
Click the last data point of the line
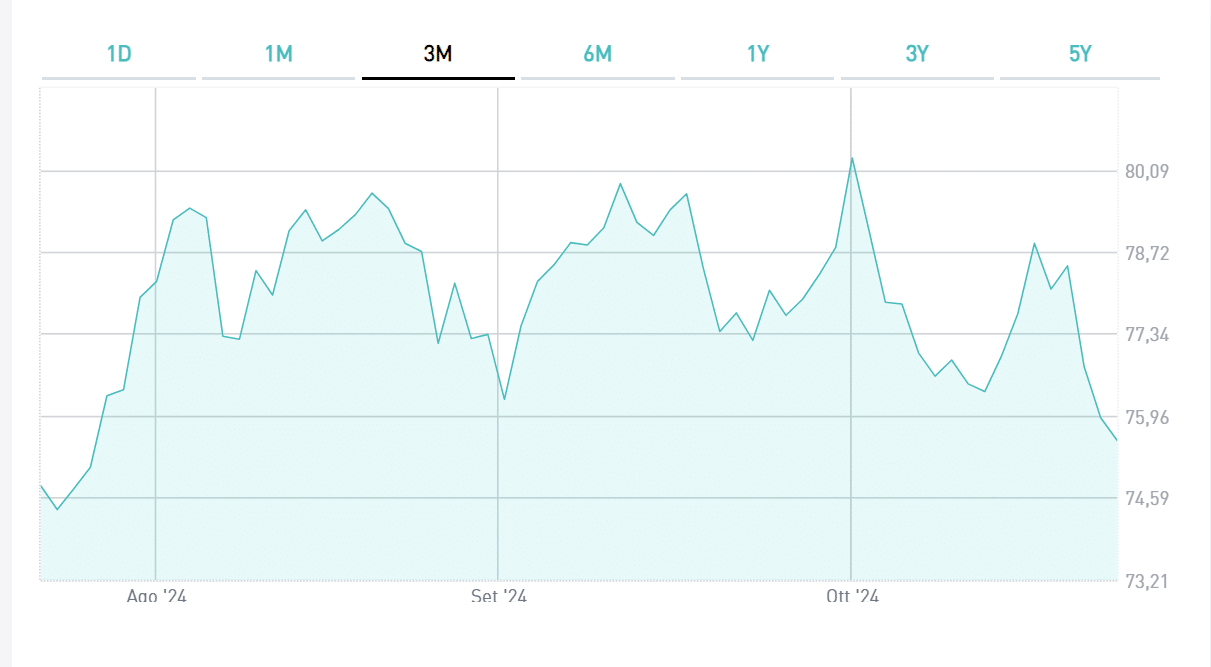[1116, 440]
